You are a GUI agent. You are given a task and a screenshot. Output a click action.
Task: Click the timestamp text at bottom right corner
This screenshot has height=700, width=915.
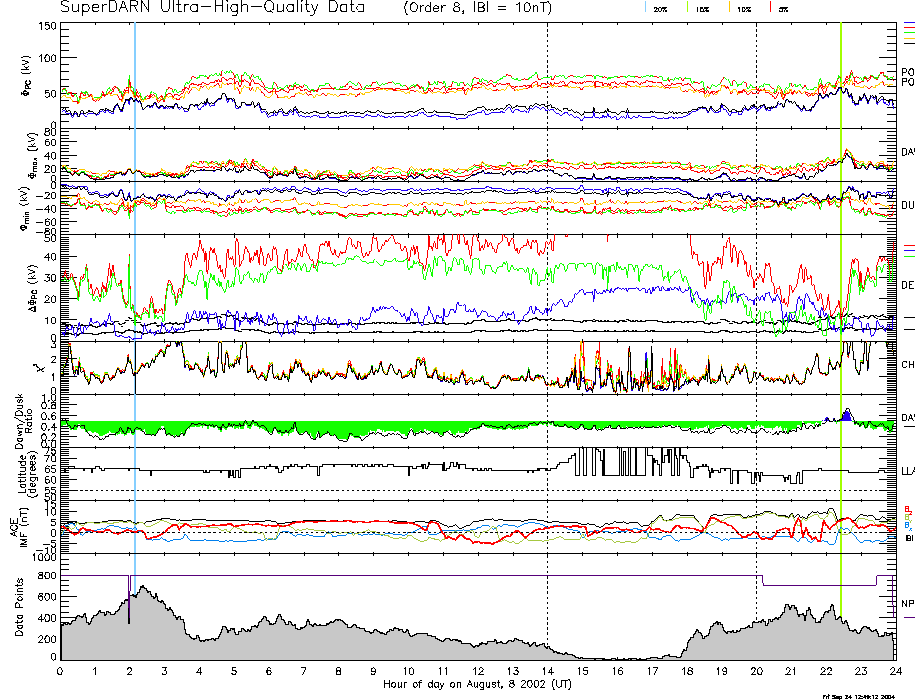pyautogui.click(x=865, y=696)
